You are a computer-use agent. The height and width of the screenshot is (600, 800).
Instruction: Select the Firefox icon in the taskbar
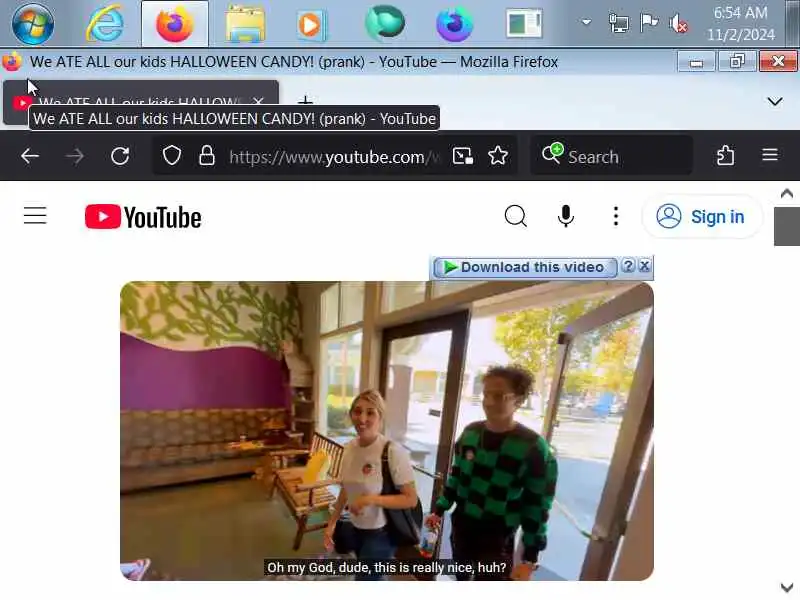pyautogui.click(x=174, y=24)
